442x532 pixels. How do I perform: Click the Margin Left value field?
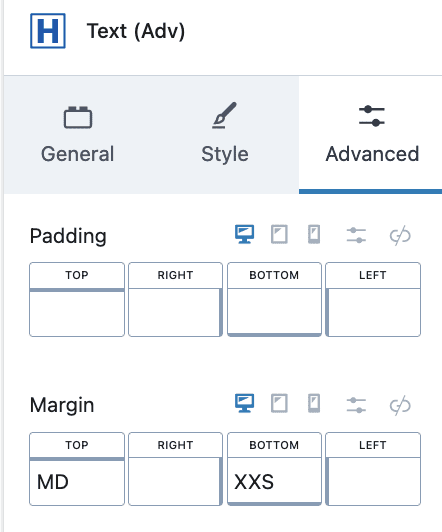click(373, 482)
